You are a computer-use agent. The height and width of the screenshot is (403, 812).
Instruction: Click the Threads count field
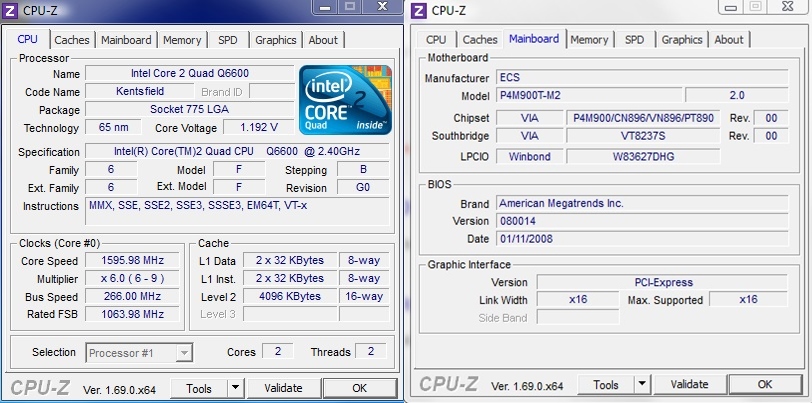371,351
